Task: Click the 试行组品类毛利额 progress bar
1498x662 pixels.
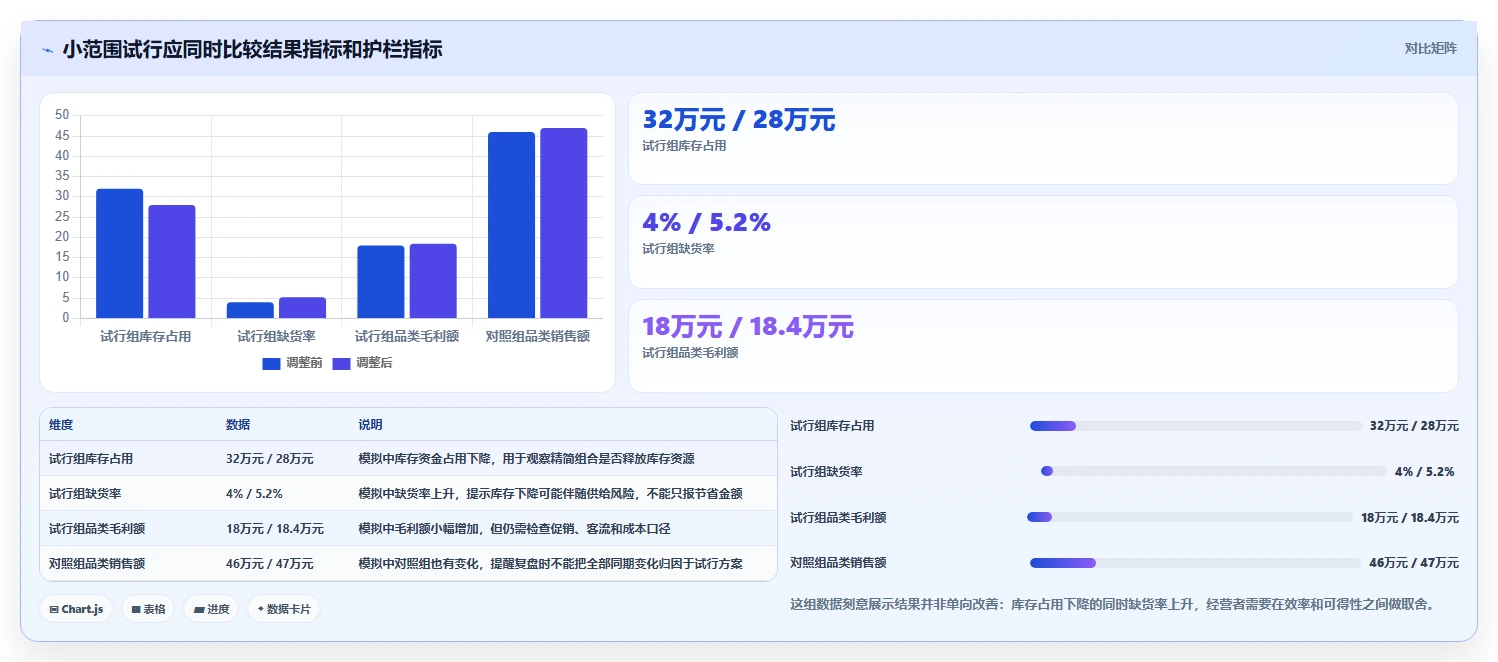Action: (x=1190, y=517)
